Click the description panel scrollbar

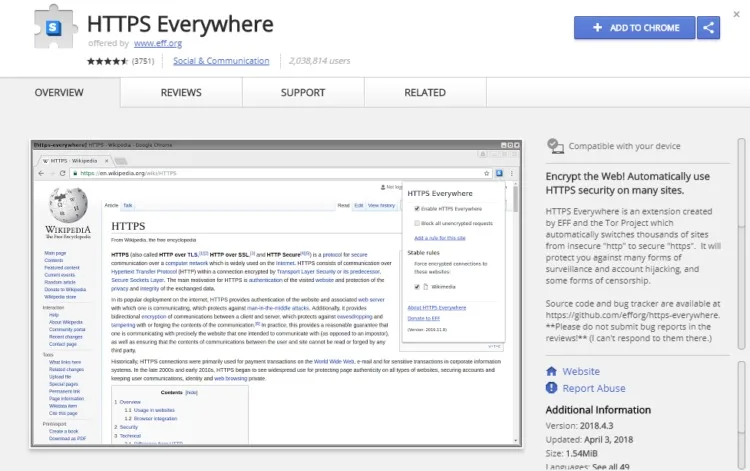(x=741, y=244)
